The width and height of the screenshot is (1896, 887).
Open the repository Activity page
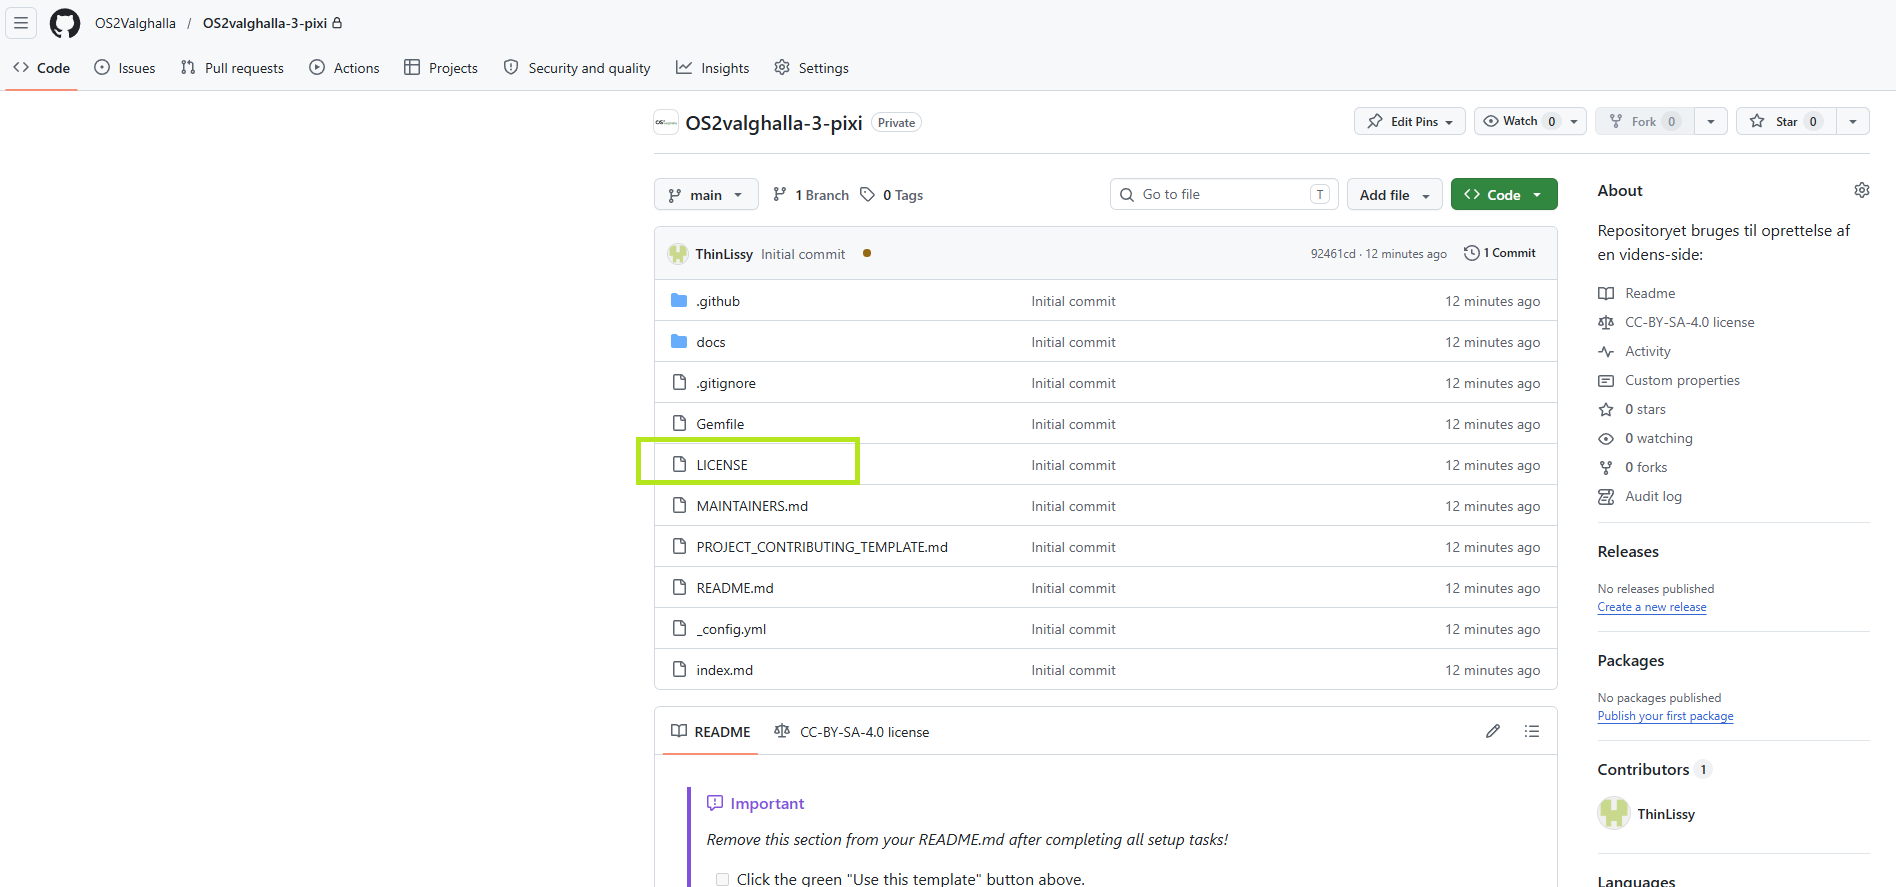(x=1635, y=351)
